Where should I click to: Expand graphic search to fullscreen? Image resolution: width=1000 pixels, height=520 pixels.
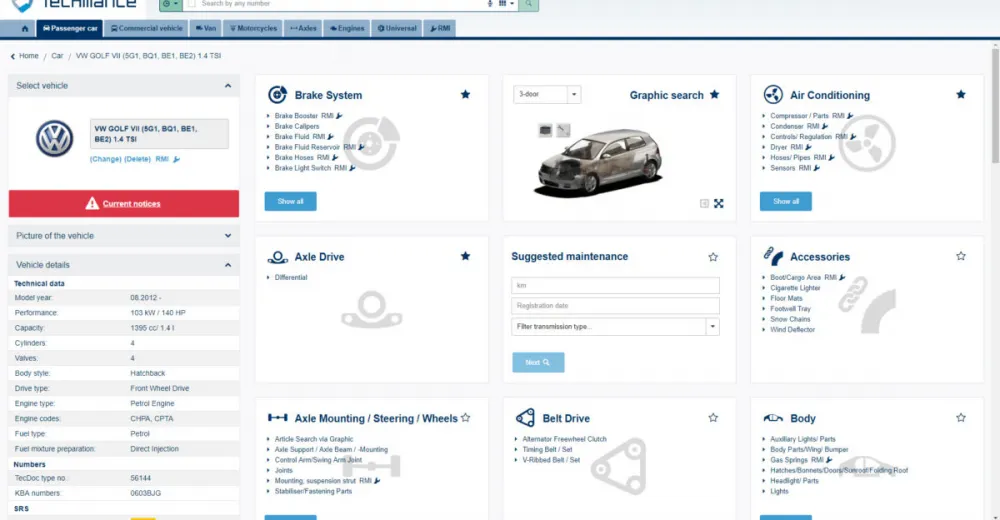[x=719, y=204]
